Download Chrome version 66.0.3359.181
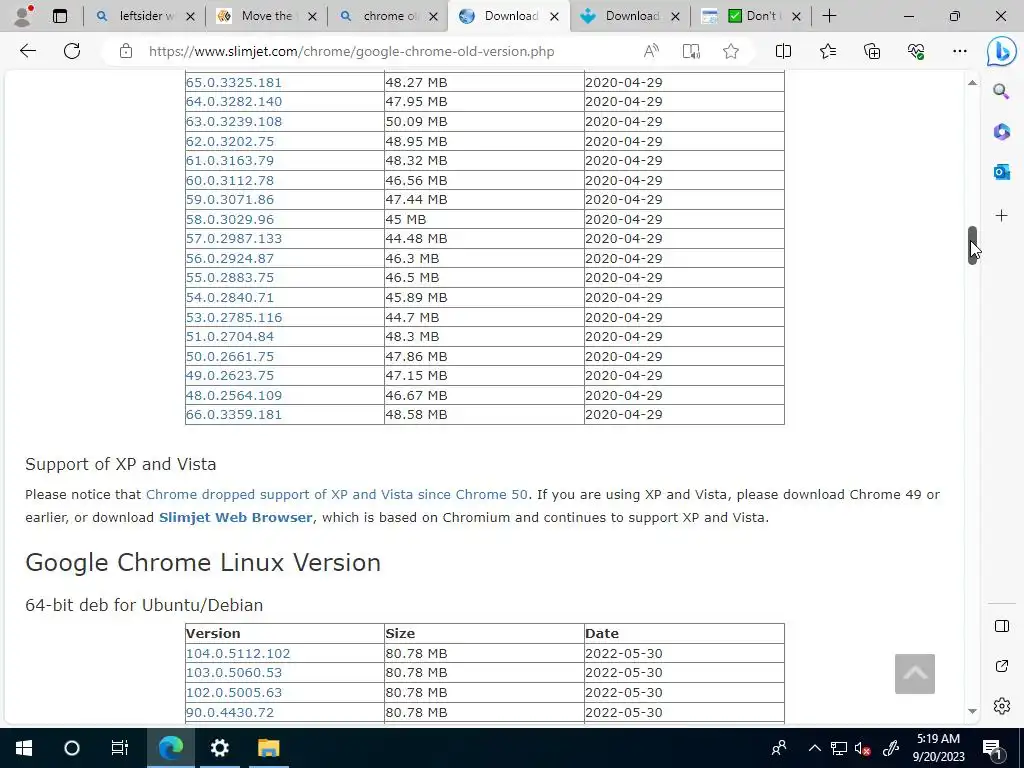 coord(234,415)
